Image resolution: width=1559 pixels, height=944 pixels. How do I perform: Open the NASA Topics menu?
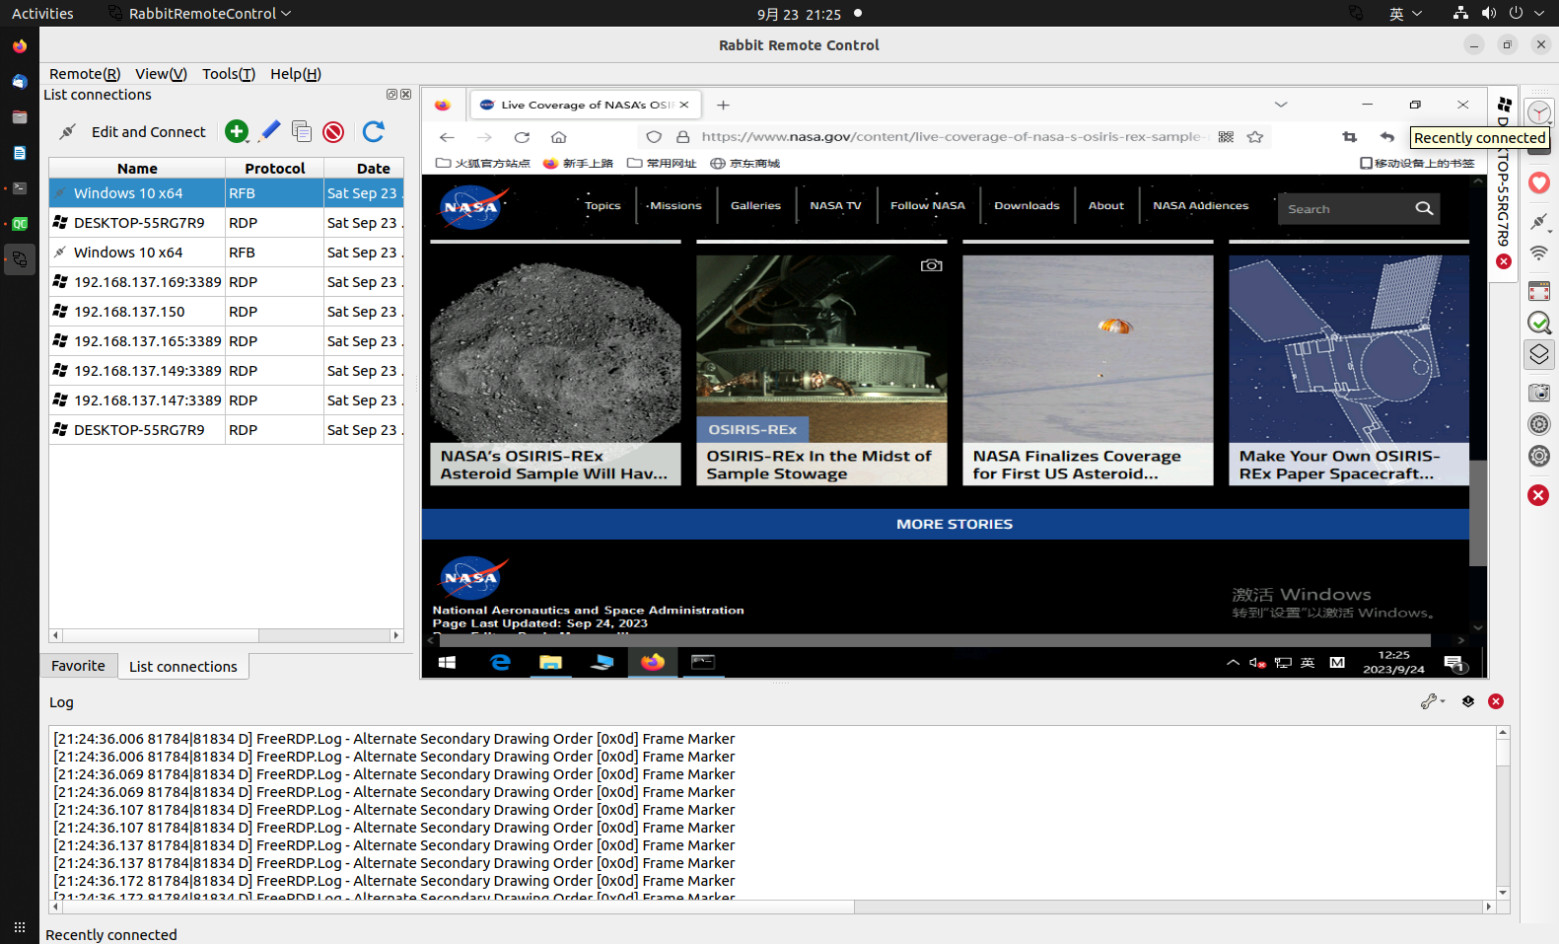603,206
